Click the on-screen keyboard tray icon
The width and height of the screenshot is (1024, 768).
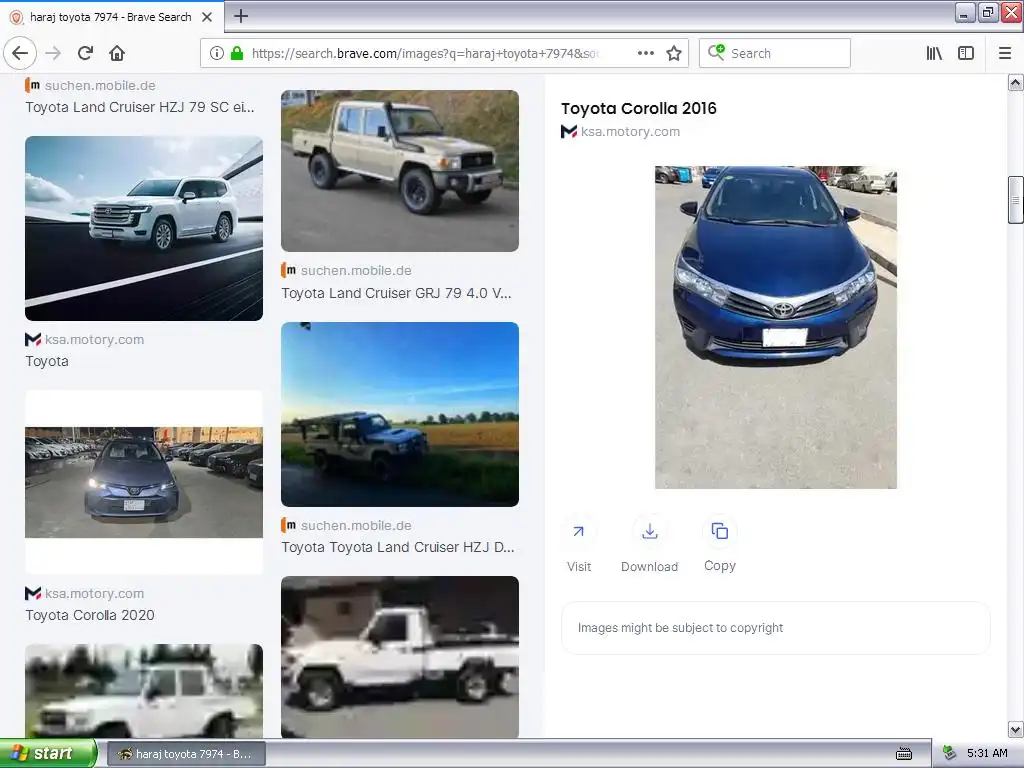[x=904, y=754]
